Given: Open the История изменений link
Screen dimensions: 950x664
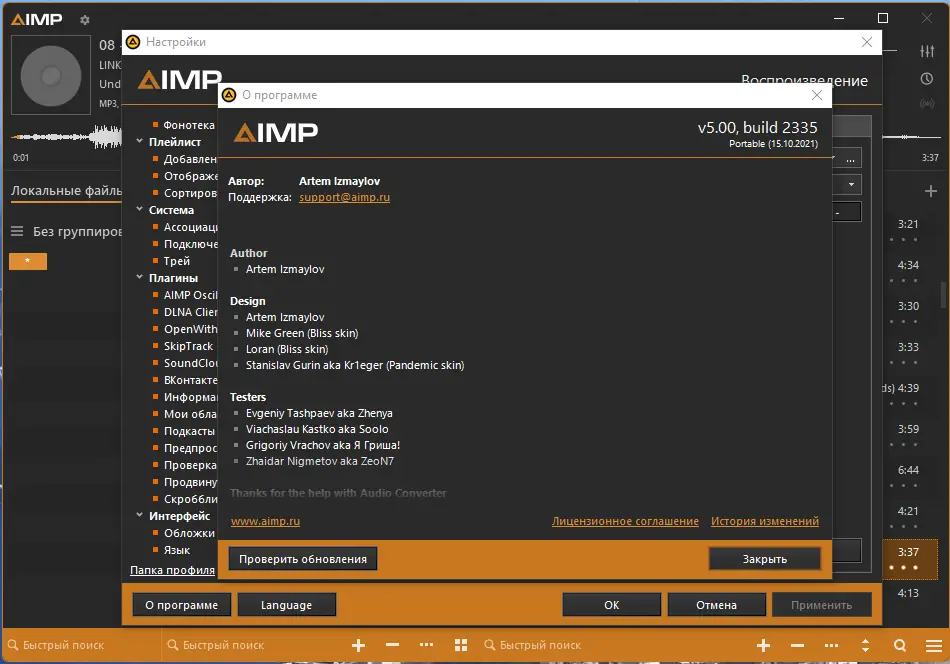Looking at the screenshot, I should tap(767, 520).
